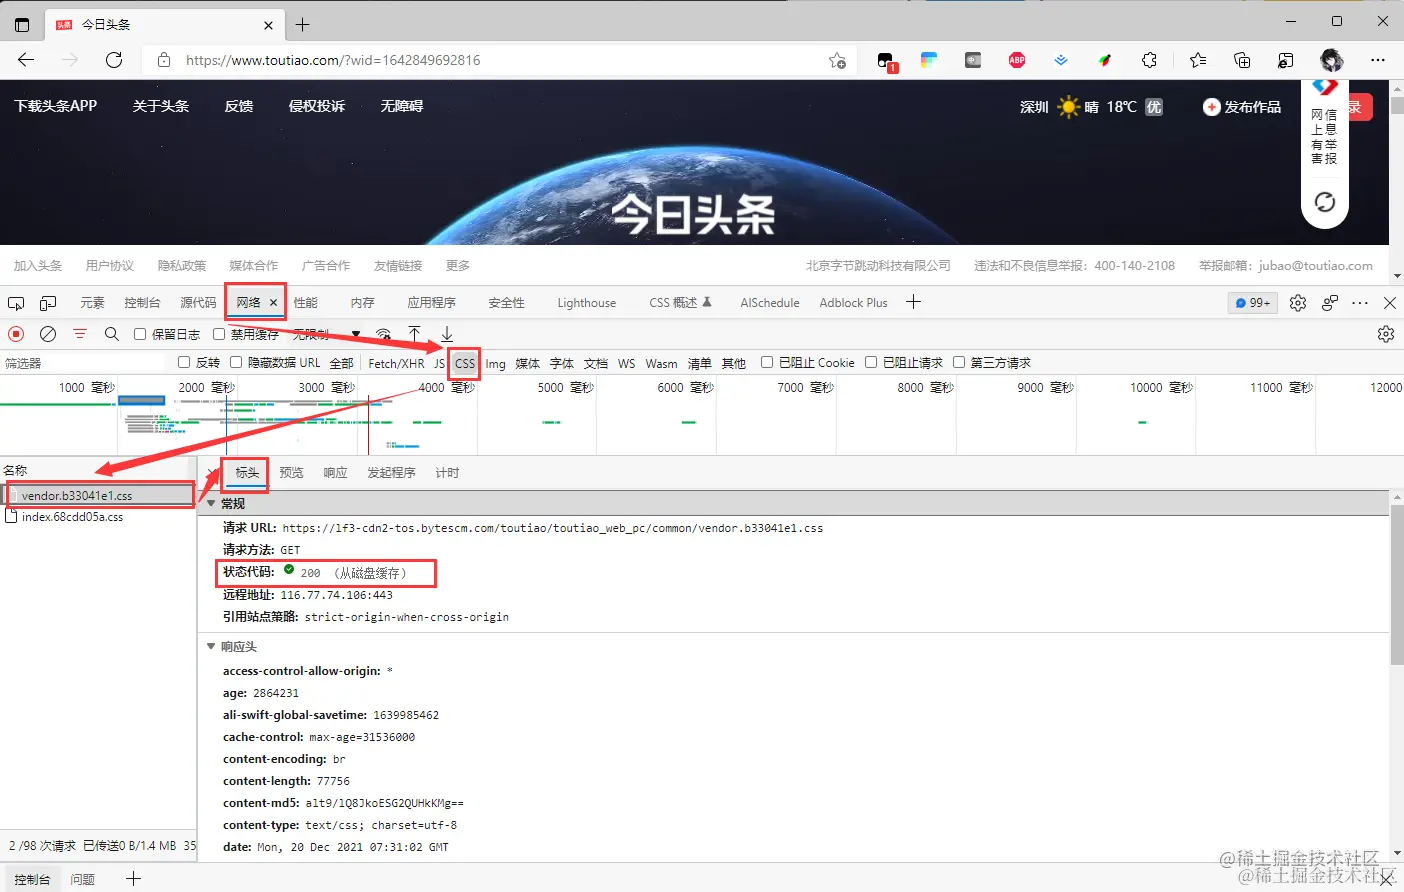Click the circular refresh icon on webpage sidebar
The height and width of the screenshot is (892, 1404).
[1325, 203]
